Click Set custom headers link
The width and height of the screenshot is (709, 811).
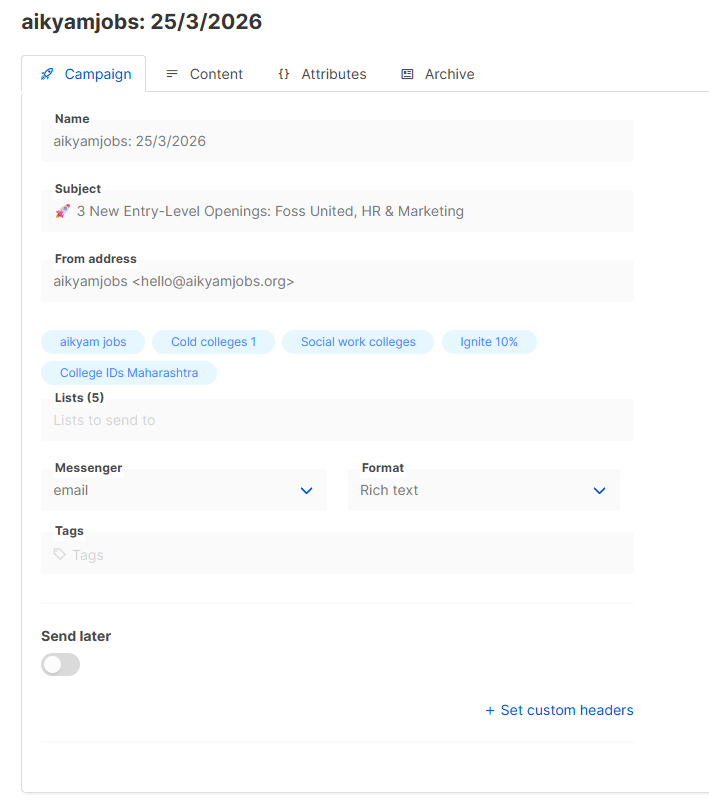559,710
